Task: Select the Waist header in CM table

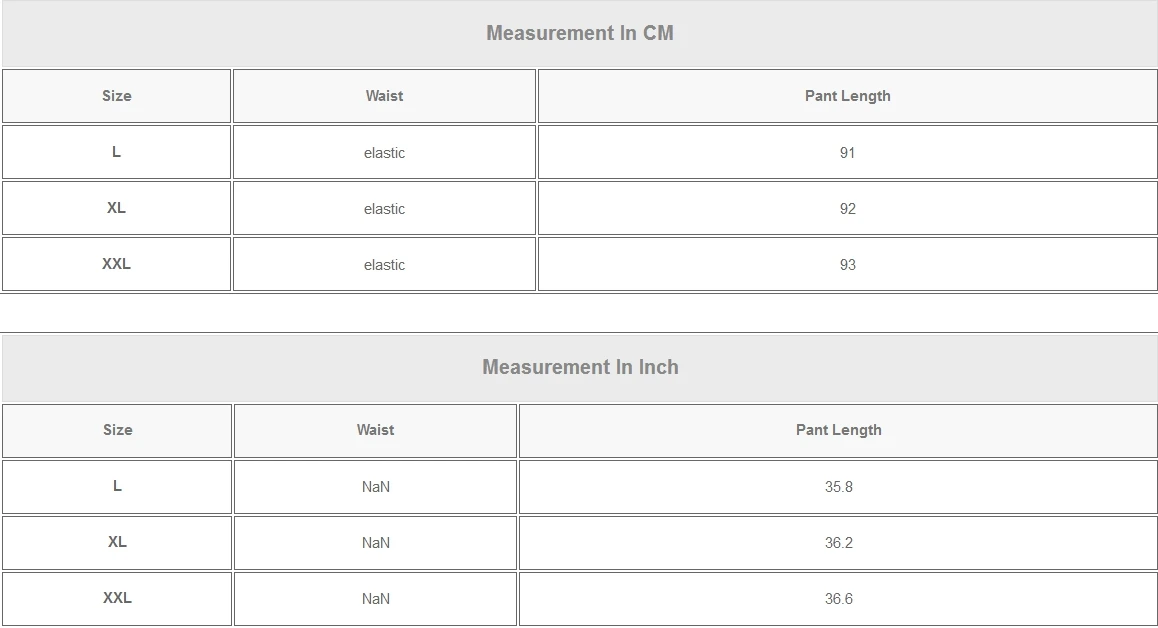Action: pyautogui.click(x=384, y=96)
